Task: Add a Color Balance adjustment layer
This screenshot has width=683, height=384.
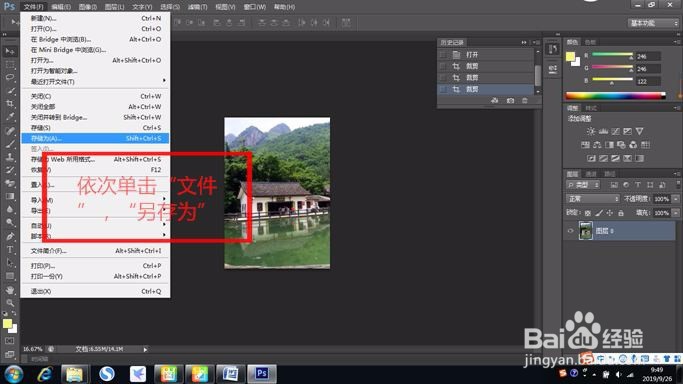Action: click(597, 145)
